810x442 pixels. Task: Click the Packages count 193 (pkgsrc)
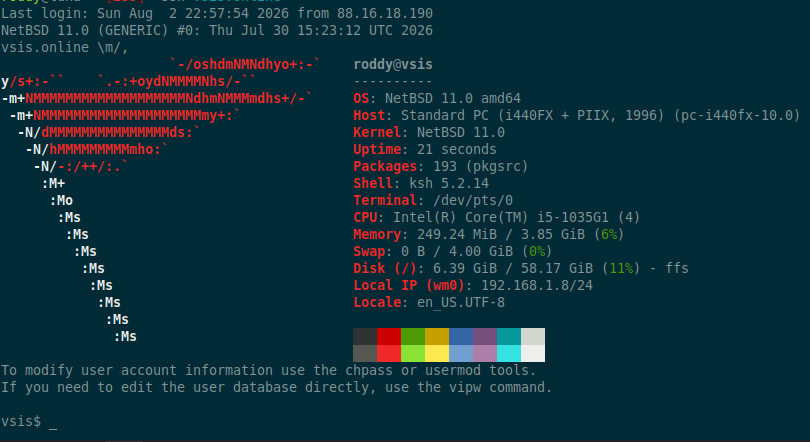click(x=473, y=166)
